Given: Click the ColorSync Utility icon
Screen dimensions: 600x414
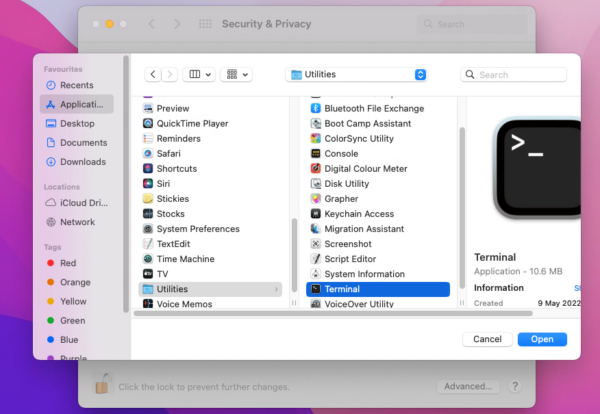Looking at the screenshot, I should pyautogui.click(x=315, y=138).
